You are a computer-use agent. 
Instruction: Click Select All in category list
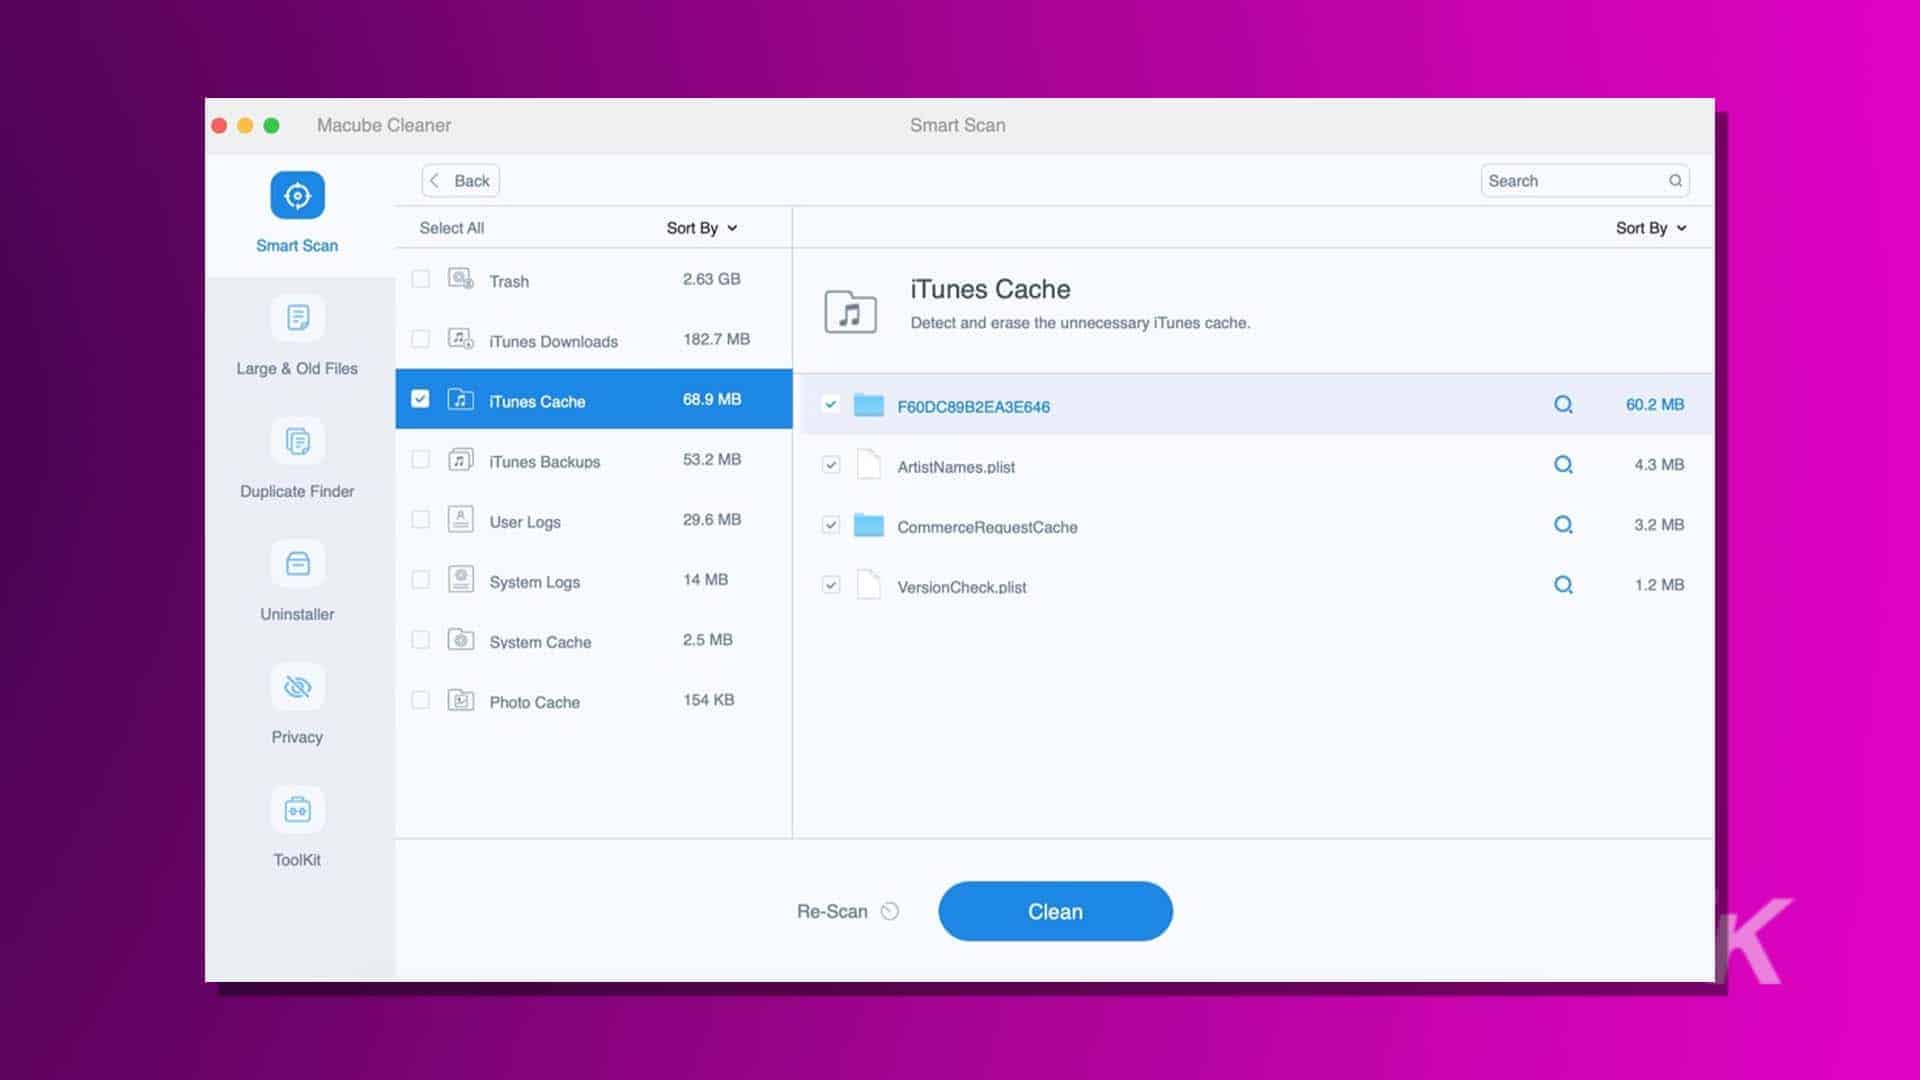(452, 228)
